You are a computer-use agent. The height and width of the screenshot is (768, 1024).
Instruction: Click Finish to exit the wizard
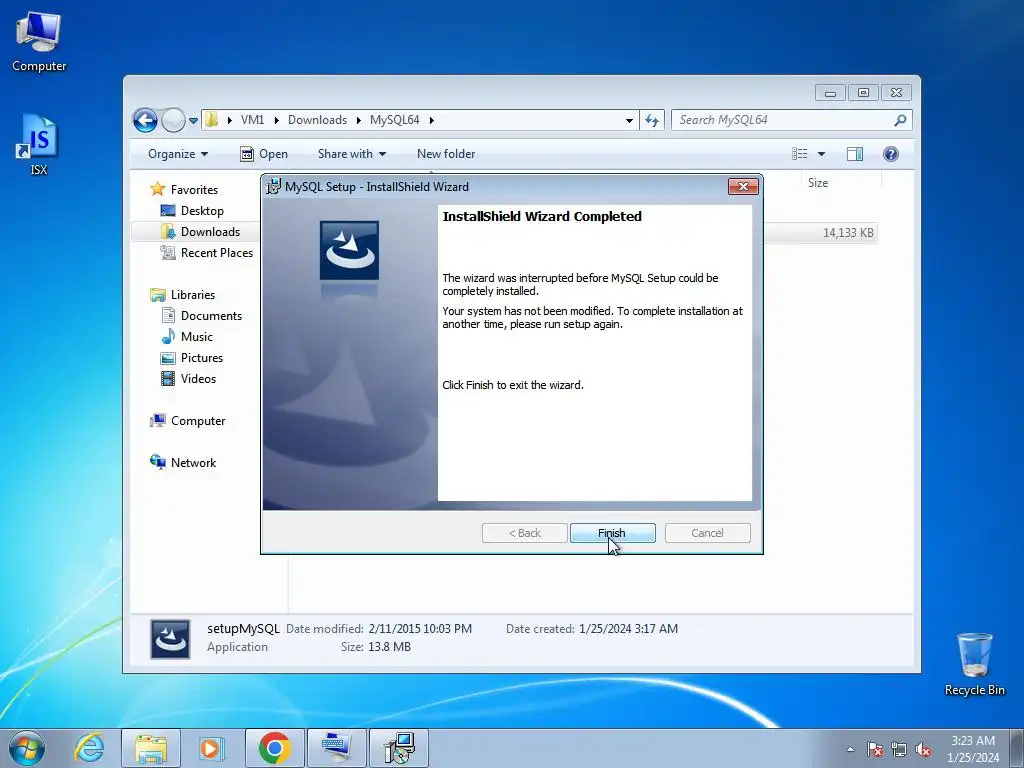click(x=613, y=533)
